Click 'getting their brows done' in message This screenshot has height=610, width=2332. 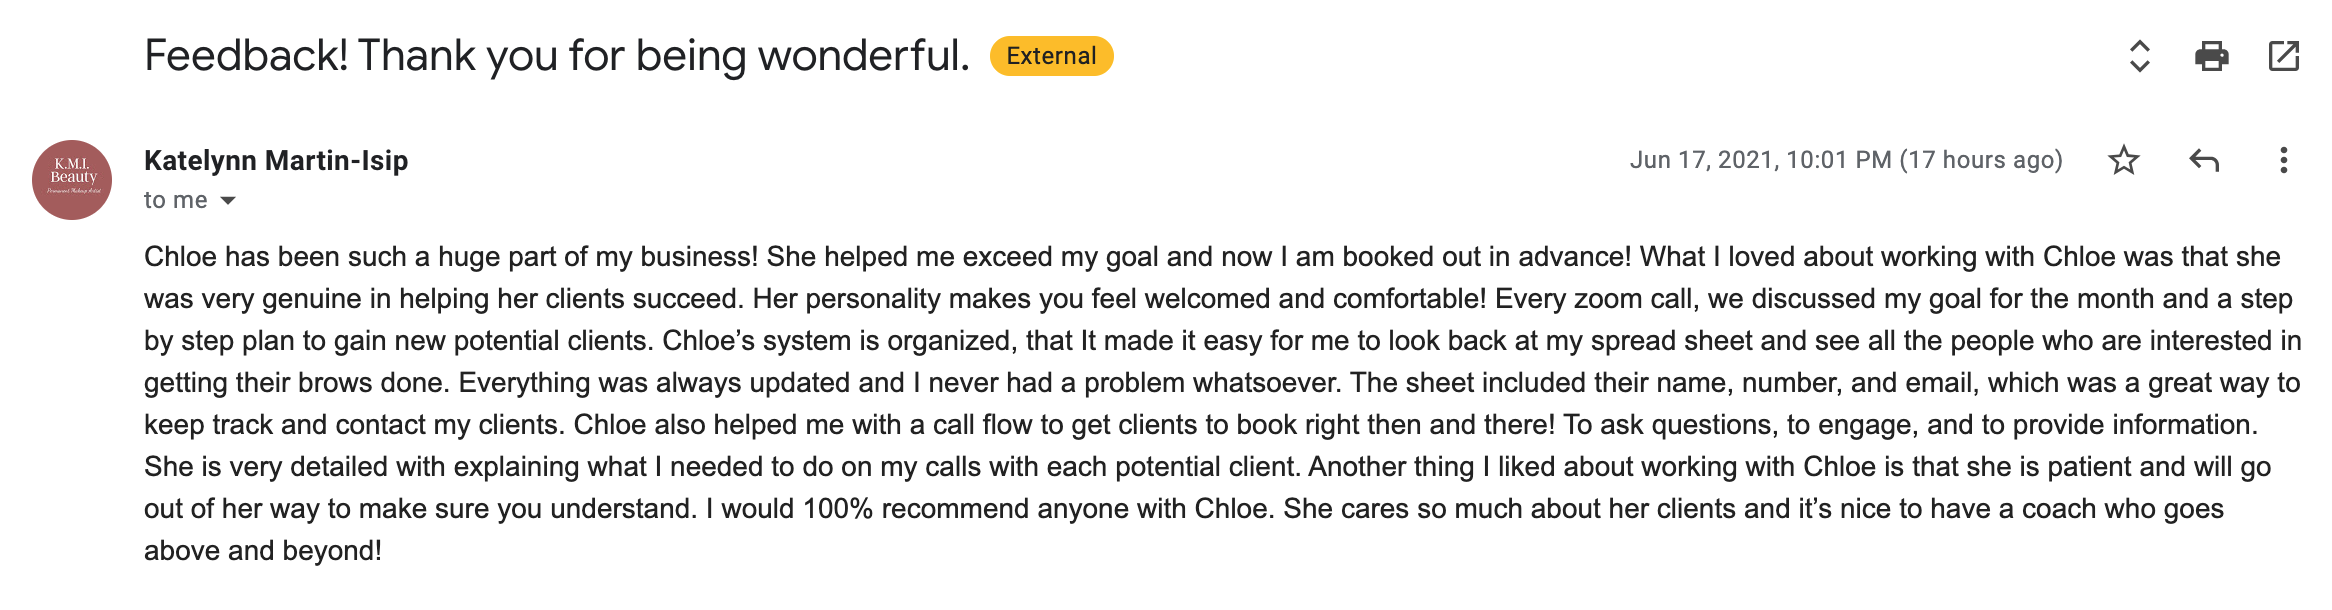coord(297,383)
